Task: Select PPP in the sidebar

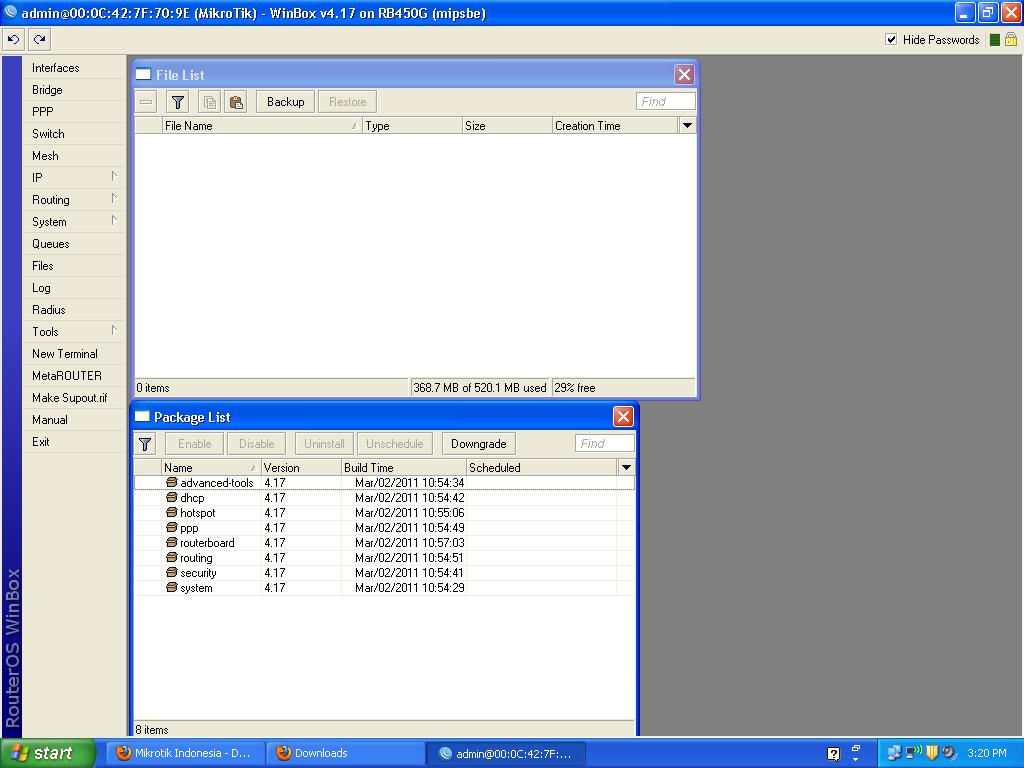Action: (x=74, y=112)
